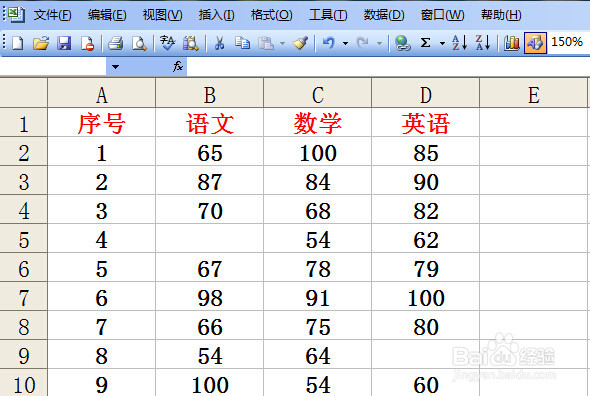Open the 帮助(H) menu

coord(501,15)
